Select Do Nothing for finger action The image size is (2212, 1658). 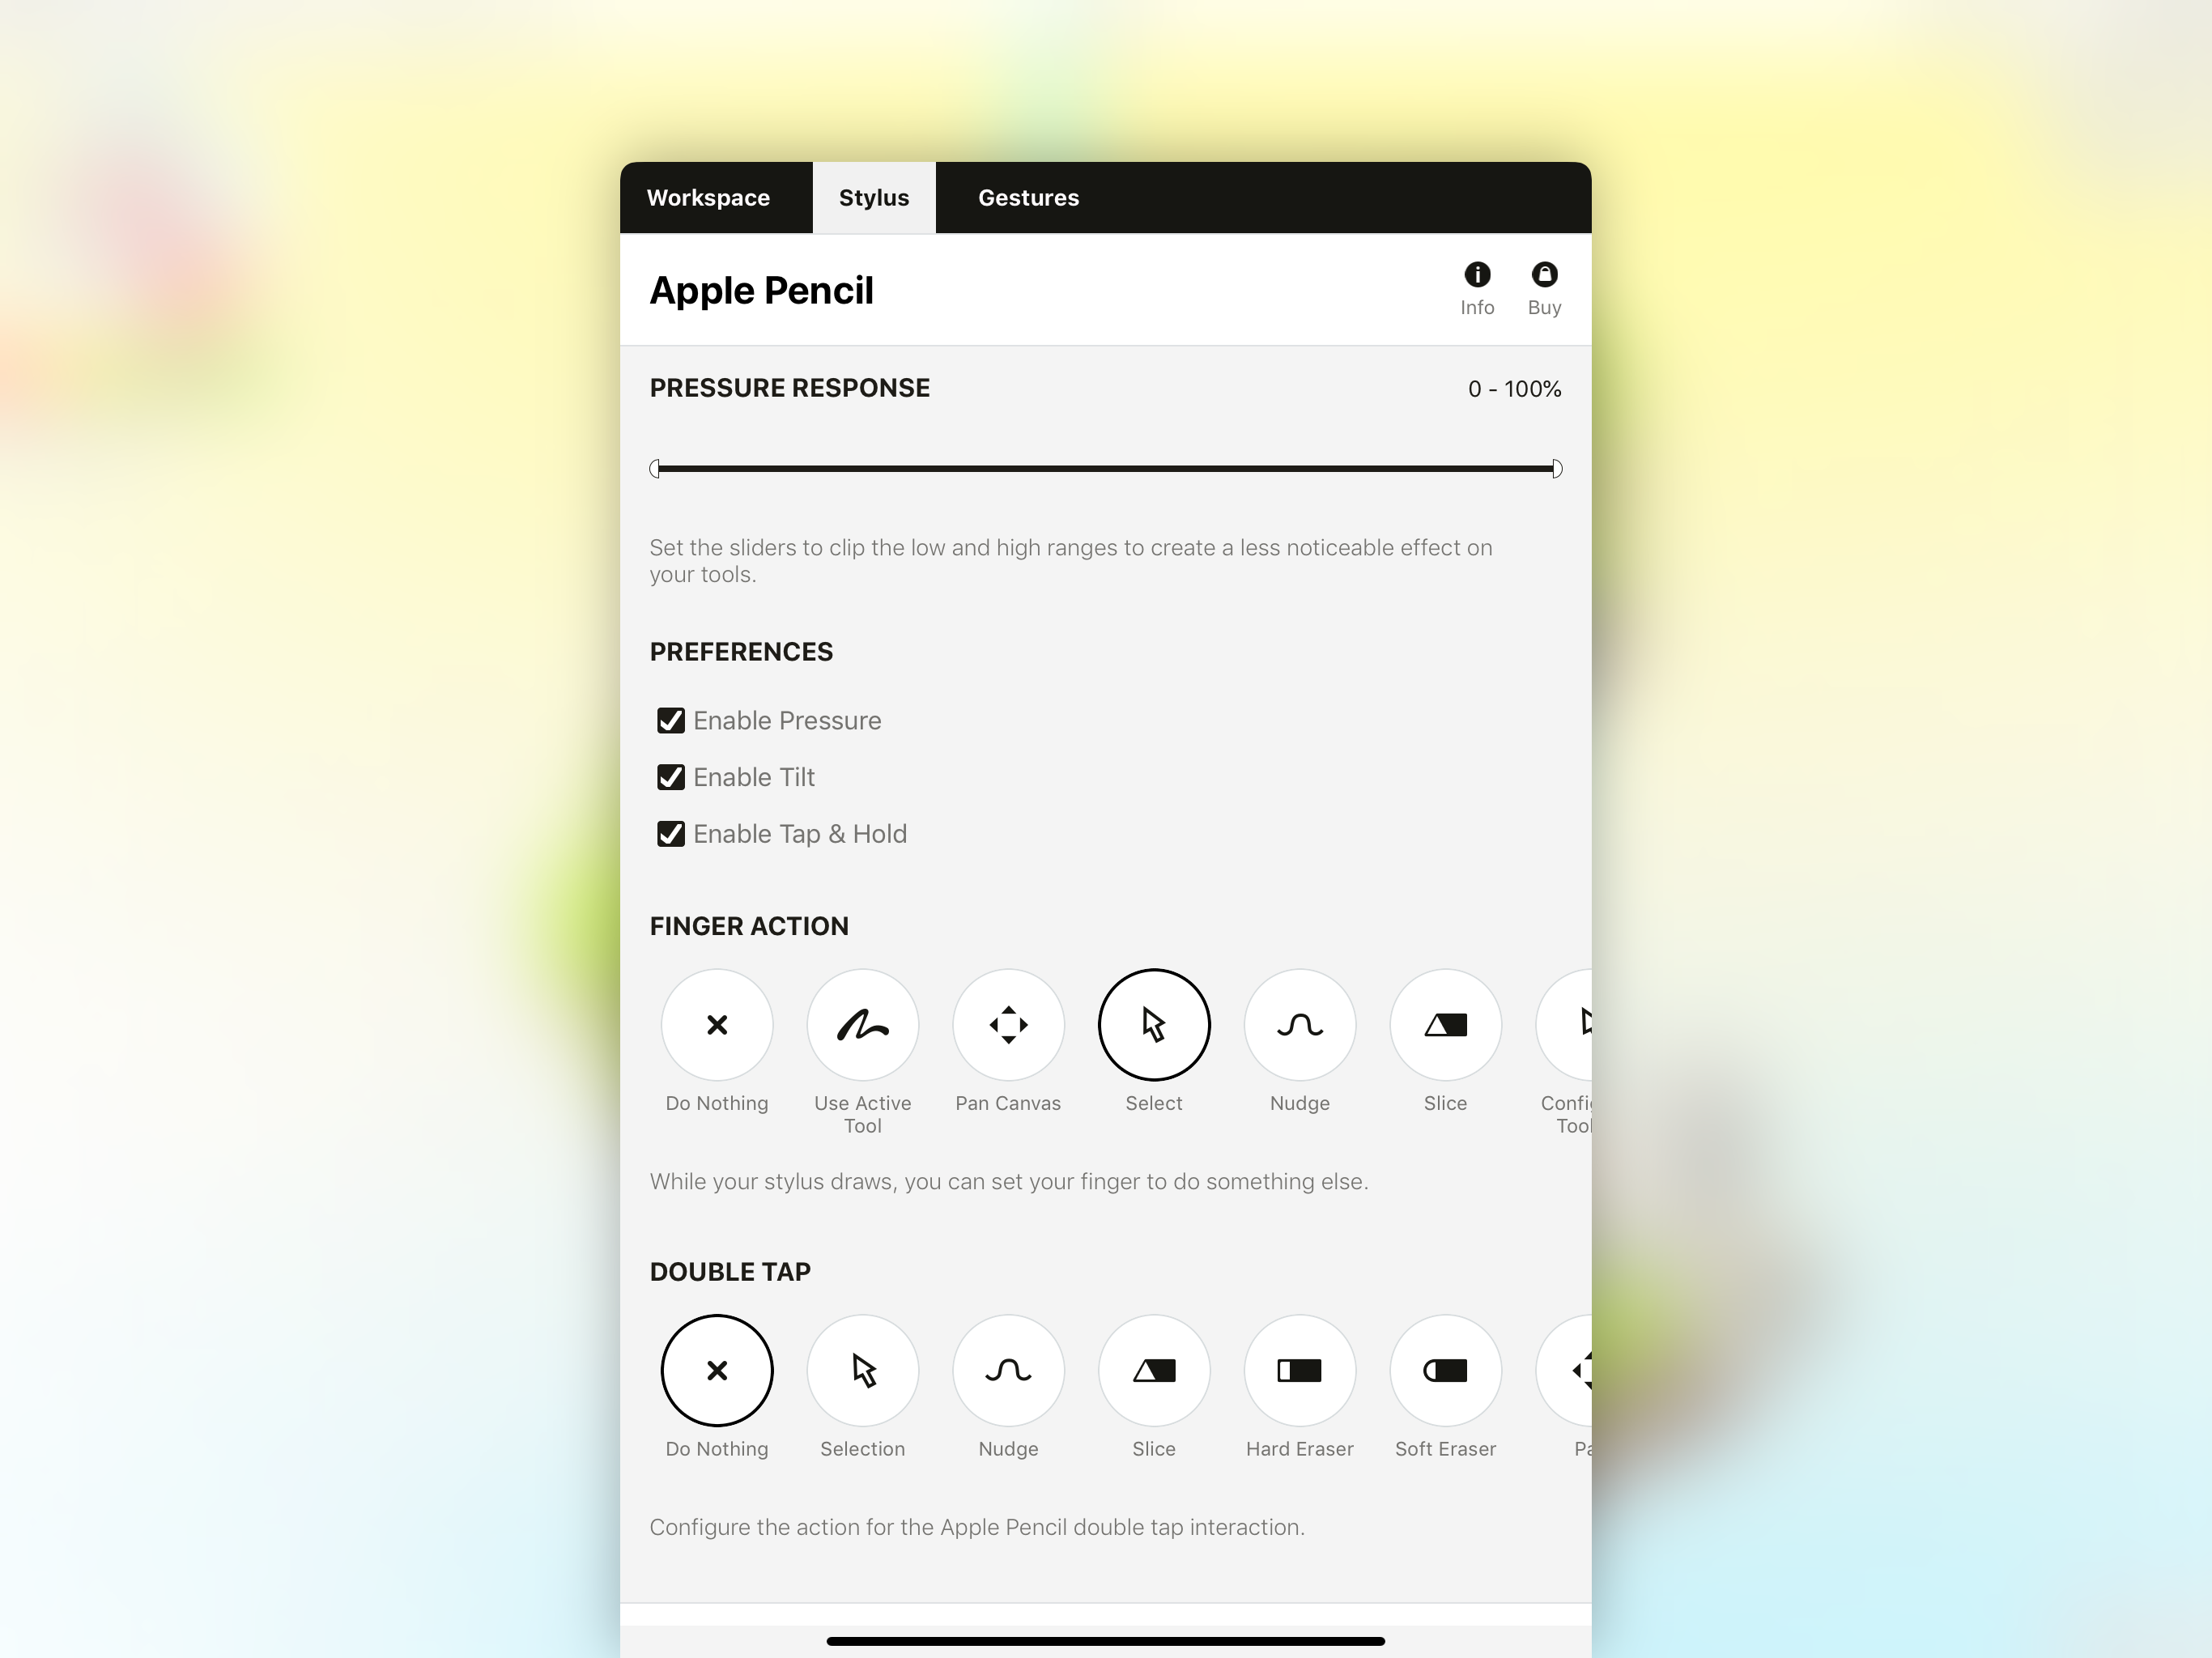click(716, 1024)
